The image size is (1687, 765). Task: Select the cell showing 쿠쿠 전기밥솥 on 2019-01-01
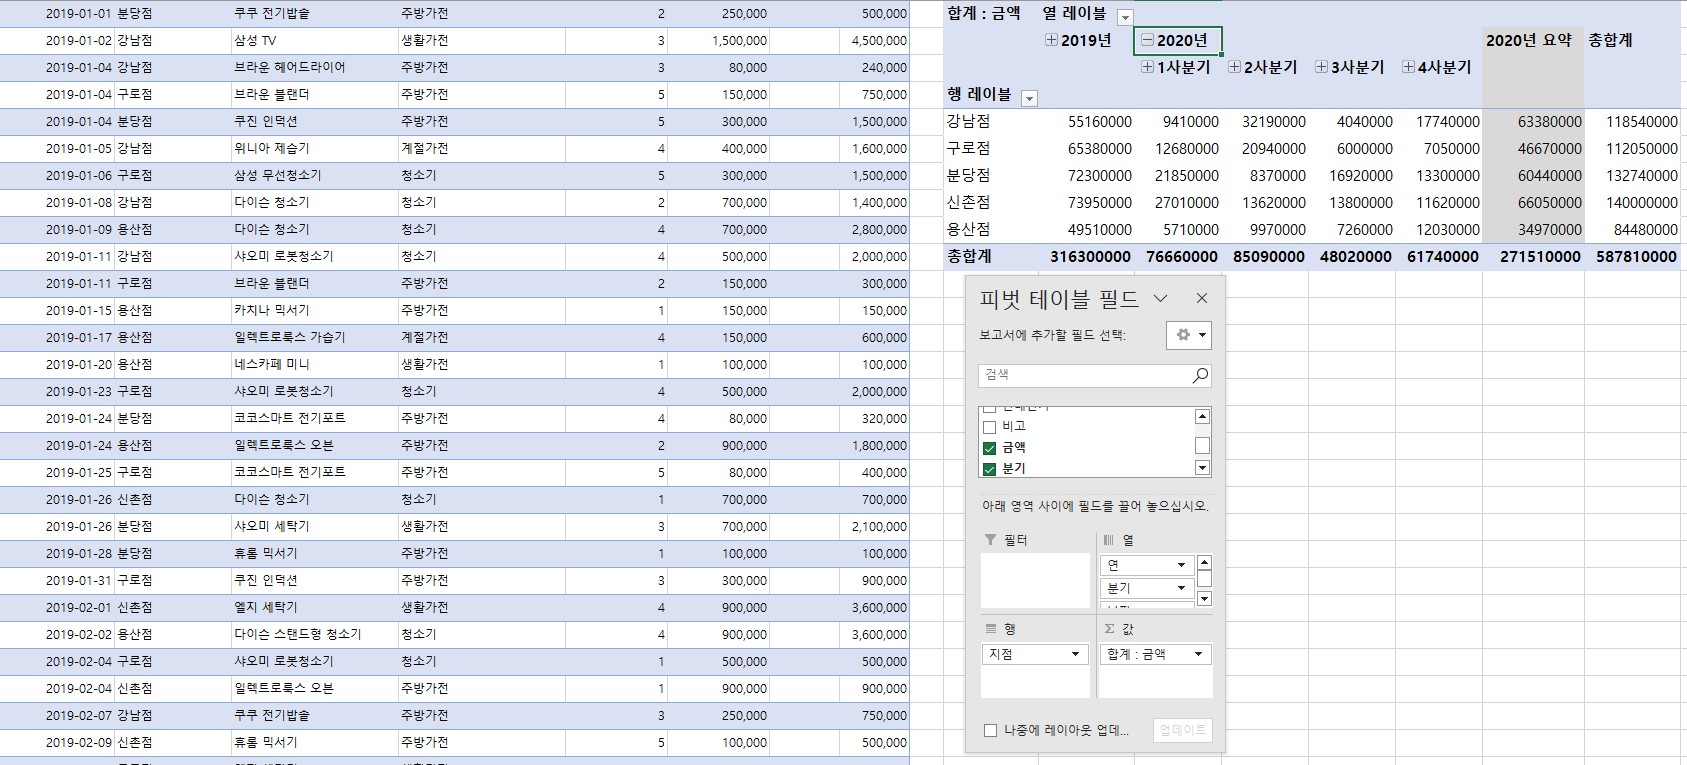(x=314, y=14)
